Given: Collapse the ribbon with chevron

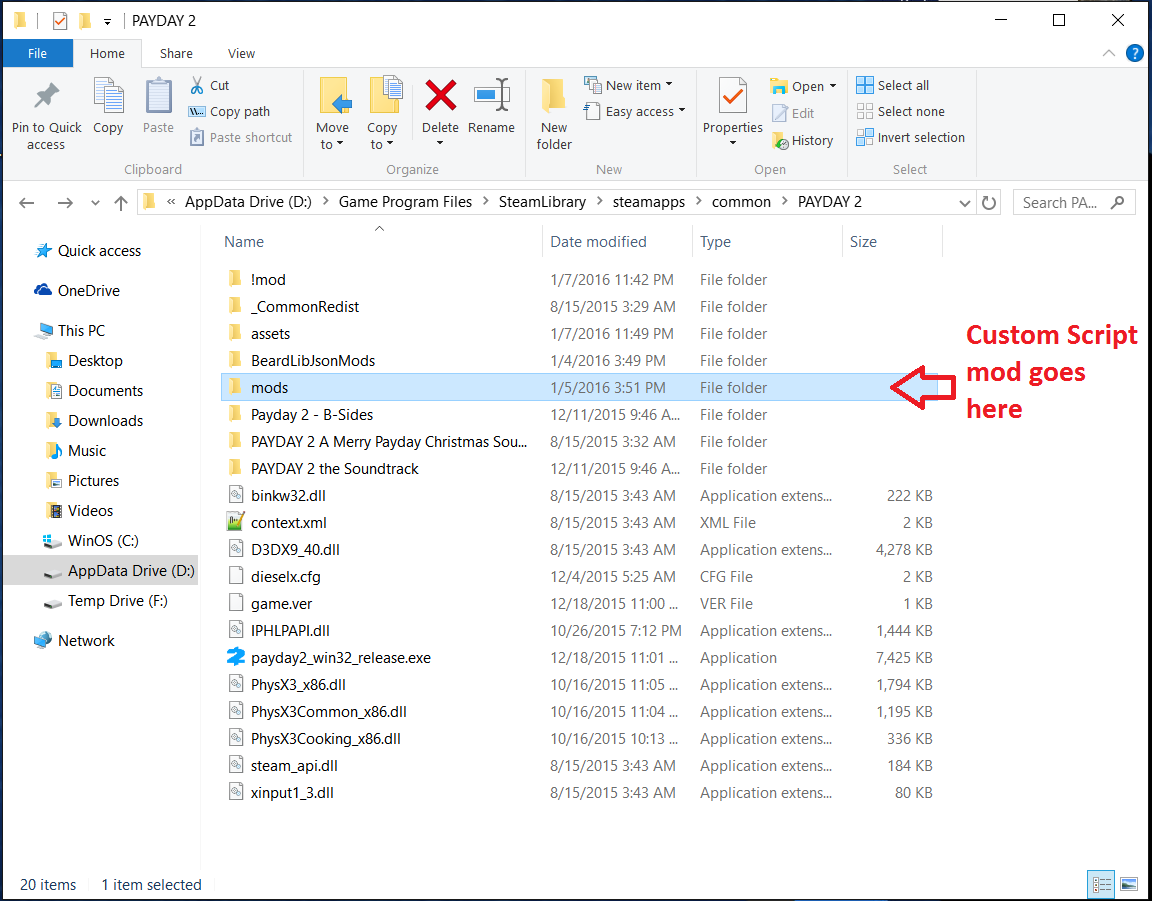Looking at the screenshot, I should [x=1109, y=53].
